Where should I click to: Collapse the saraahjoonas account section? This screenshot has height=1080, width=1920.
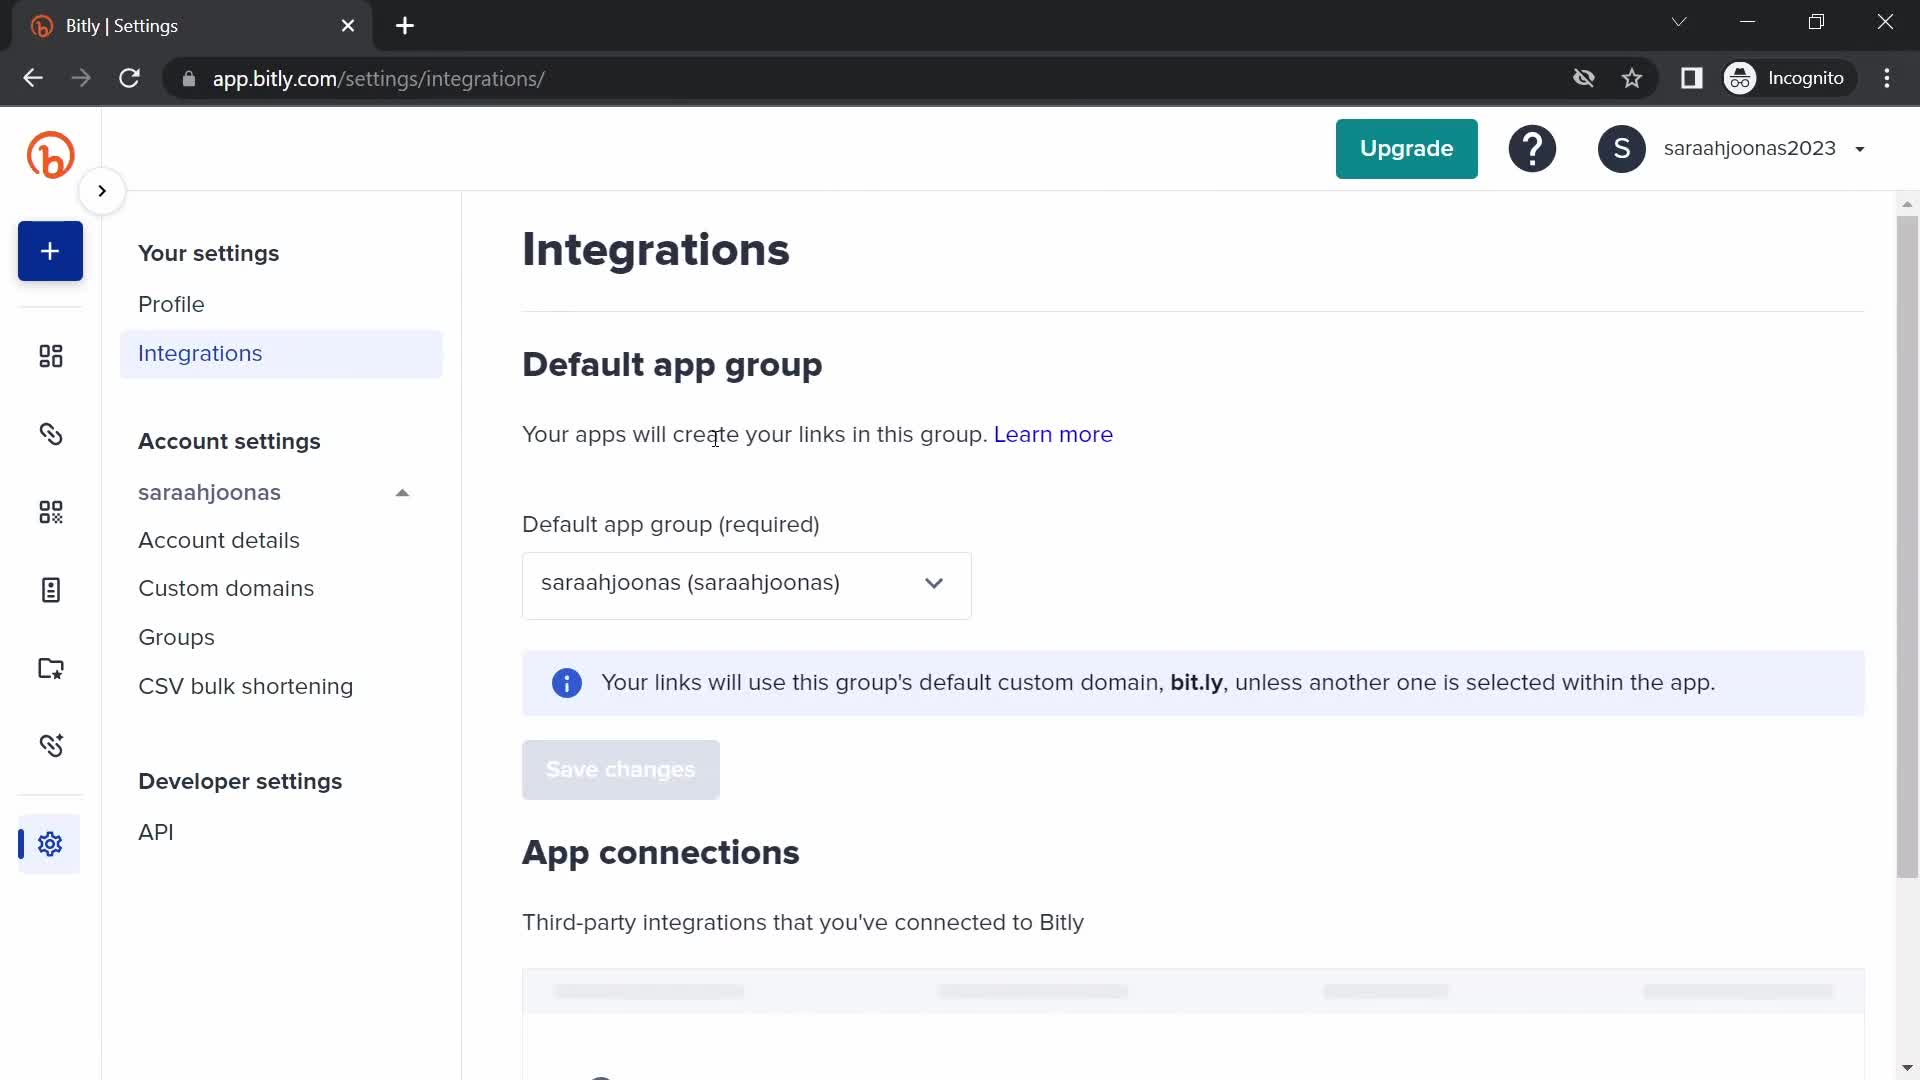coord(402,493)
